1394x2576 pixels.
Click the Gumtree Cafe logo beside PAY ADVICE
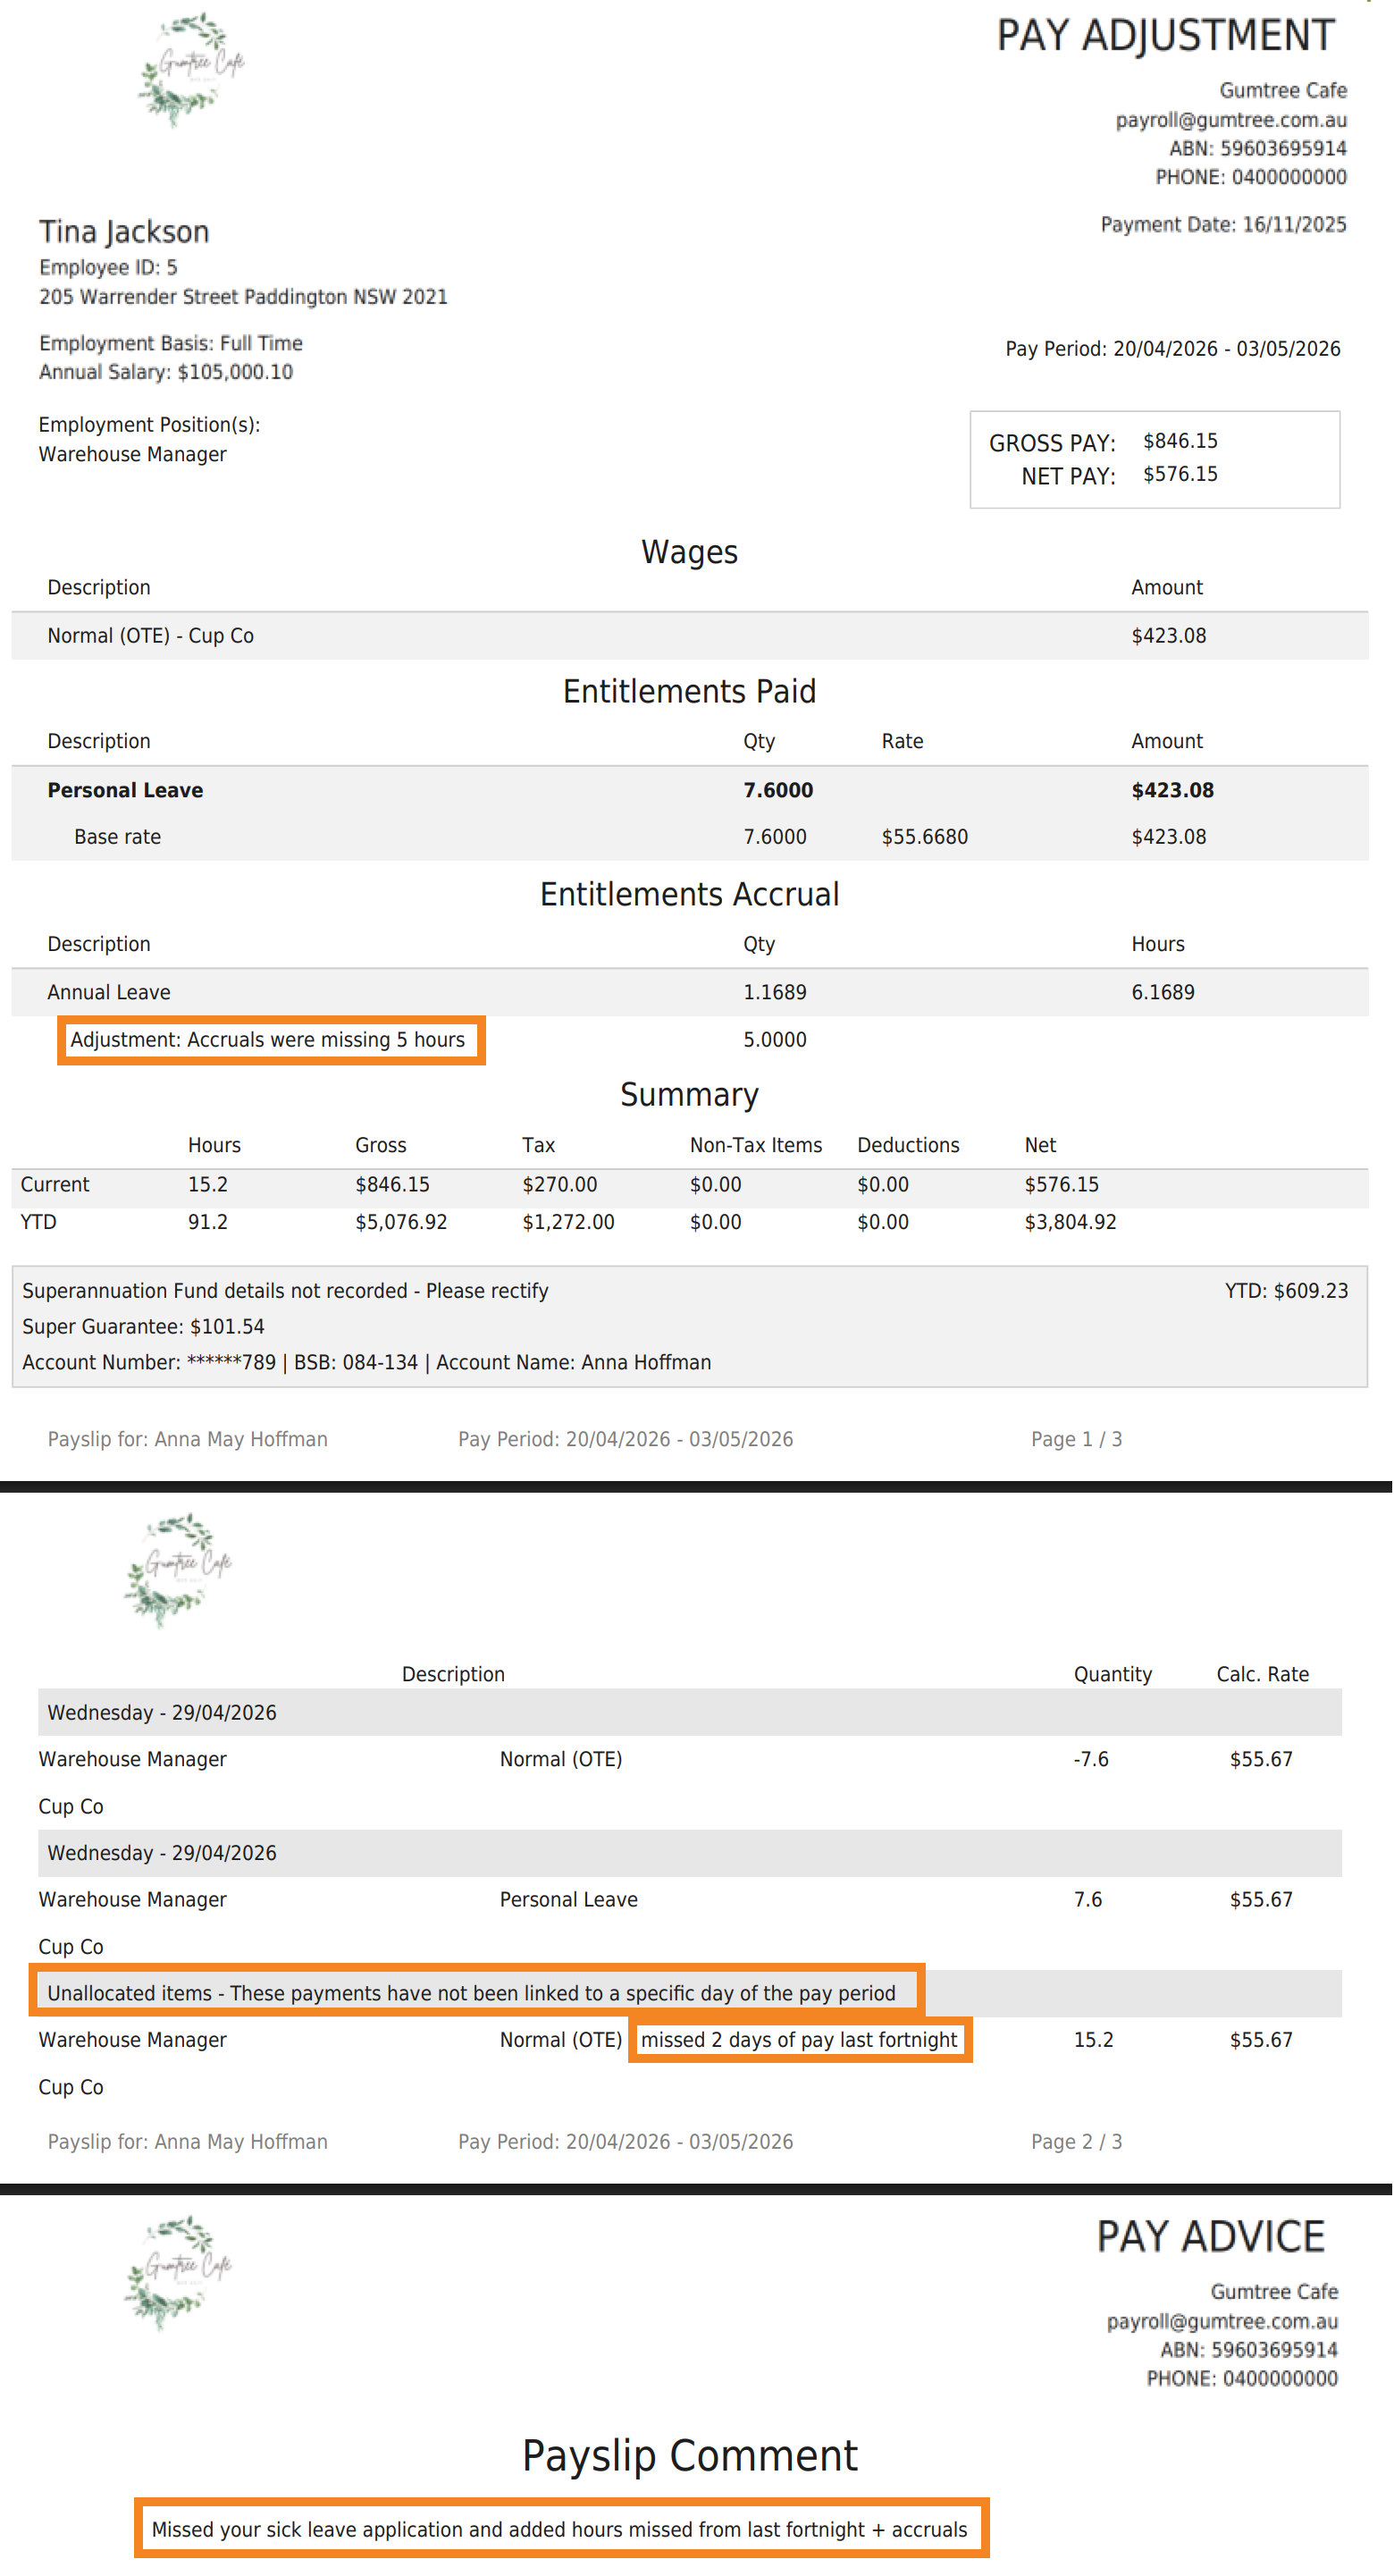point(178,2271)
